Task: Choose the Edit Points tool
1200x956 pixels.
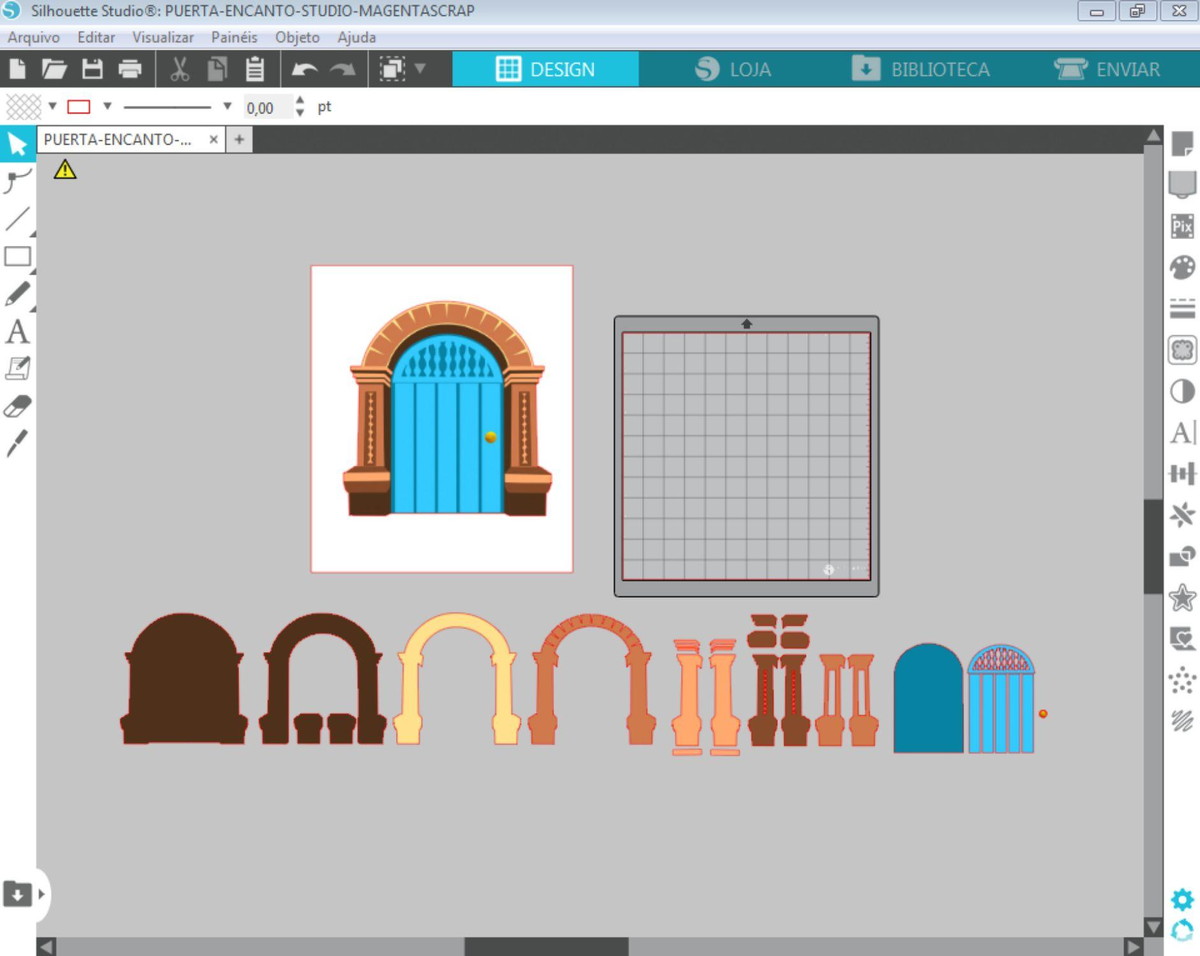Action: (18, 181)
